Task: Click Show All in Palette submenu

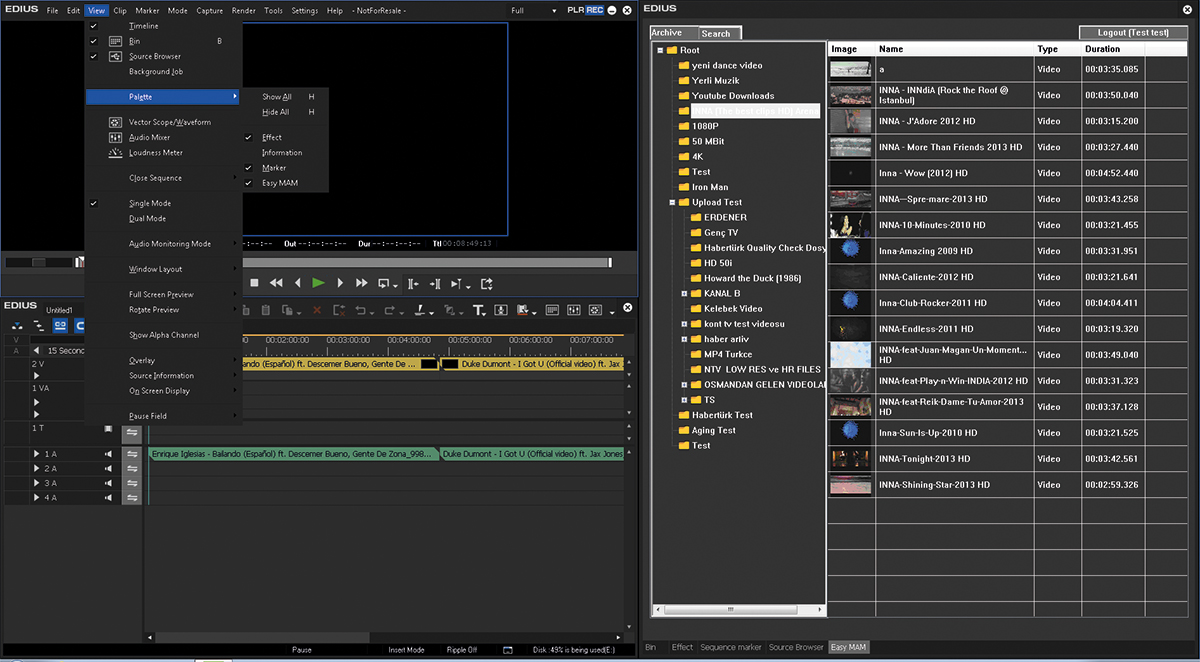Action: [277, 97]
